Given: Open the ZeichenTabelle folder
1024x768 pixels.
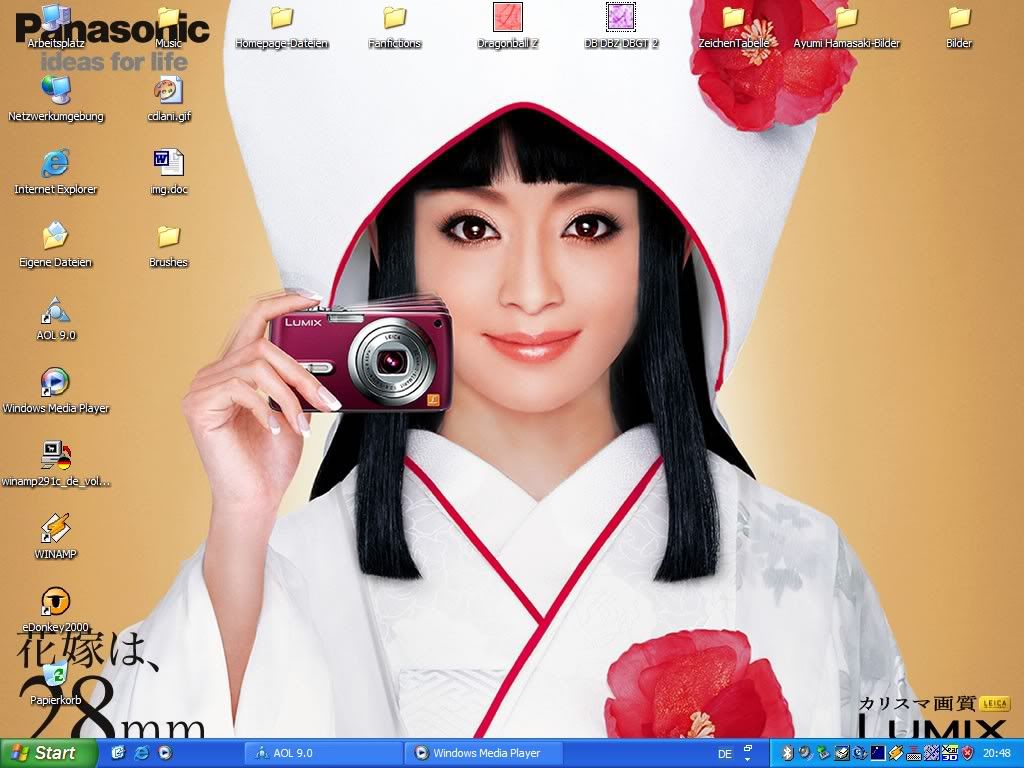Looking at the screenshot, I should (733, 26).
